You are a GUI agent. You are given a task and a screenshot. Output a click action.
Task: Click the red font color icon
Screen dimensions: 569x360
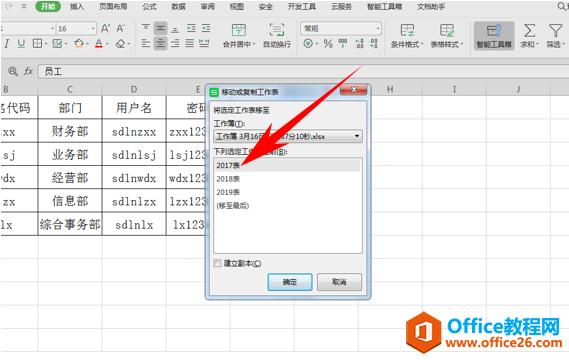[99, 44]
